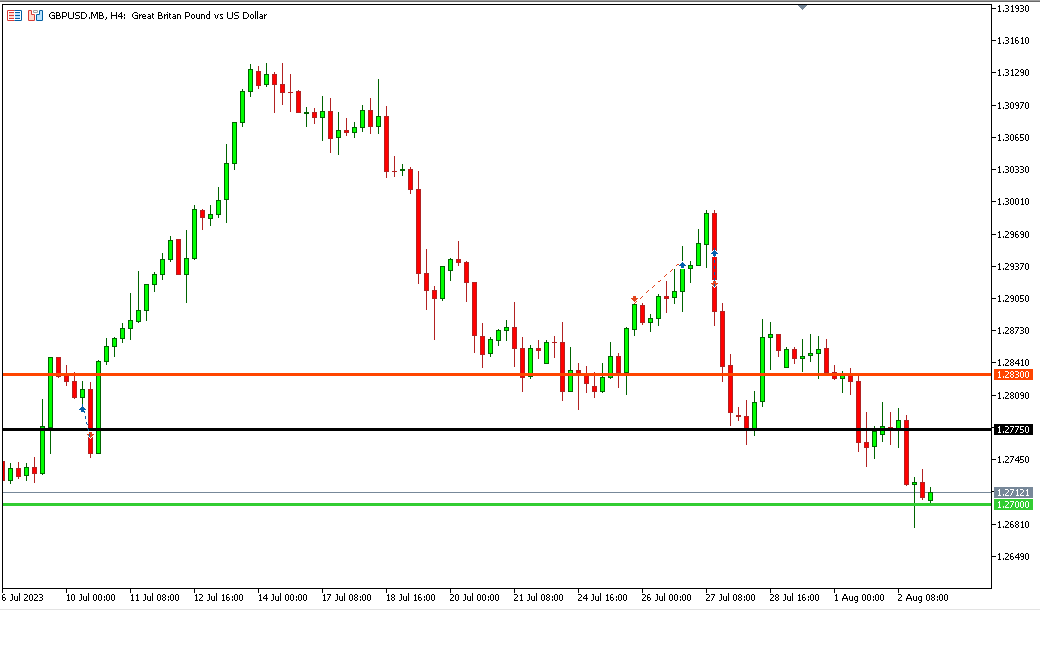Select the chart shift triangle at top

pyautogui.click(x=803, y=7)
